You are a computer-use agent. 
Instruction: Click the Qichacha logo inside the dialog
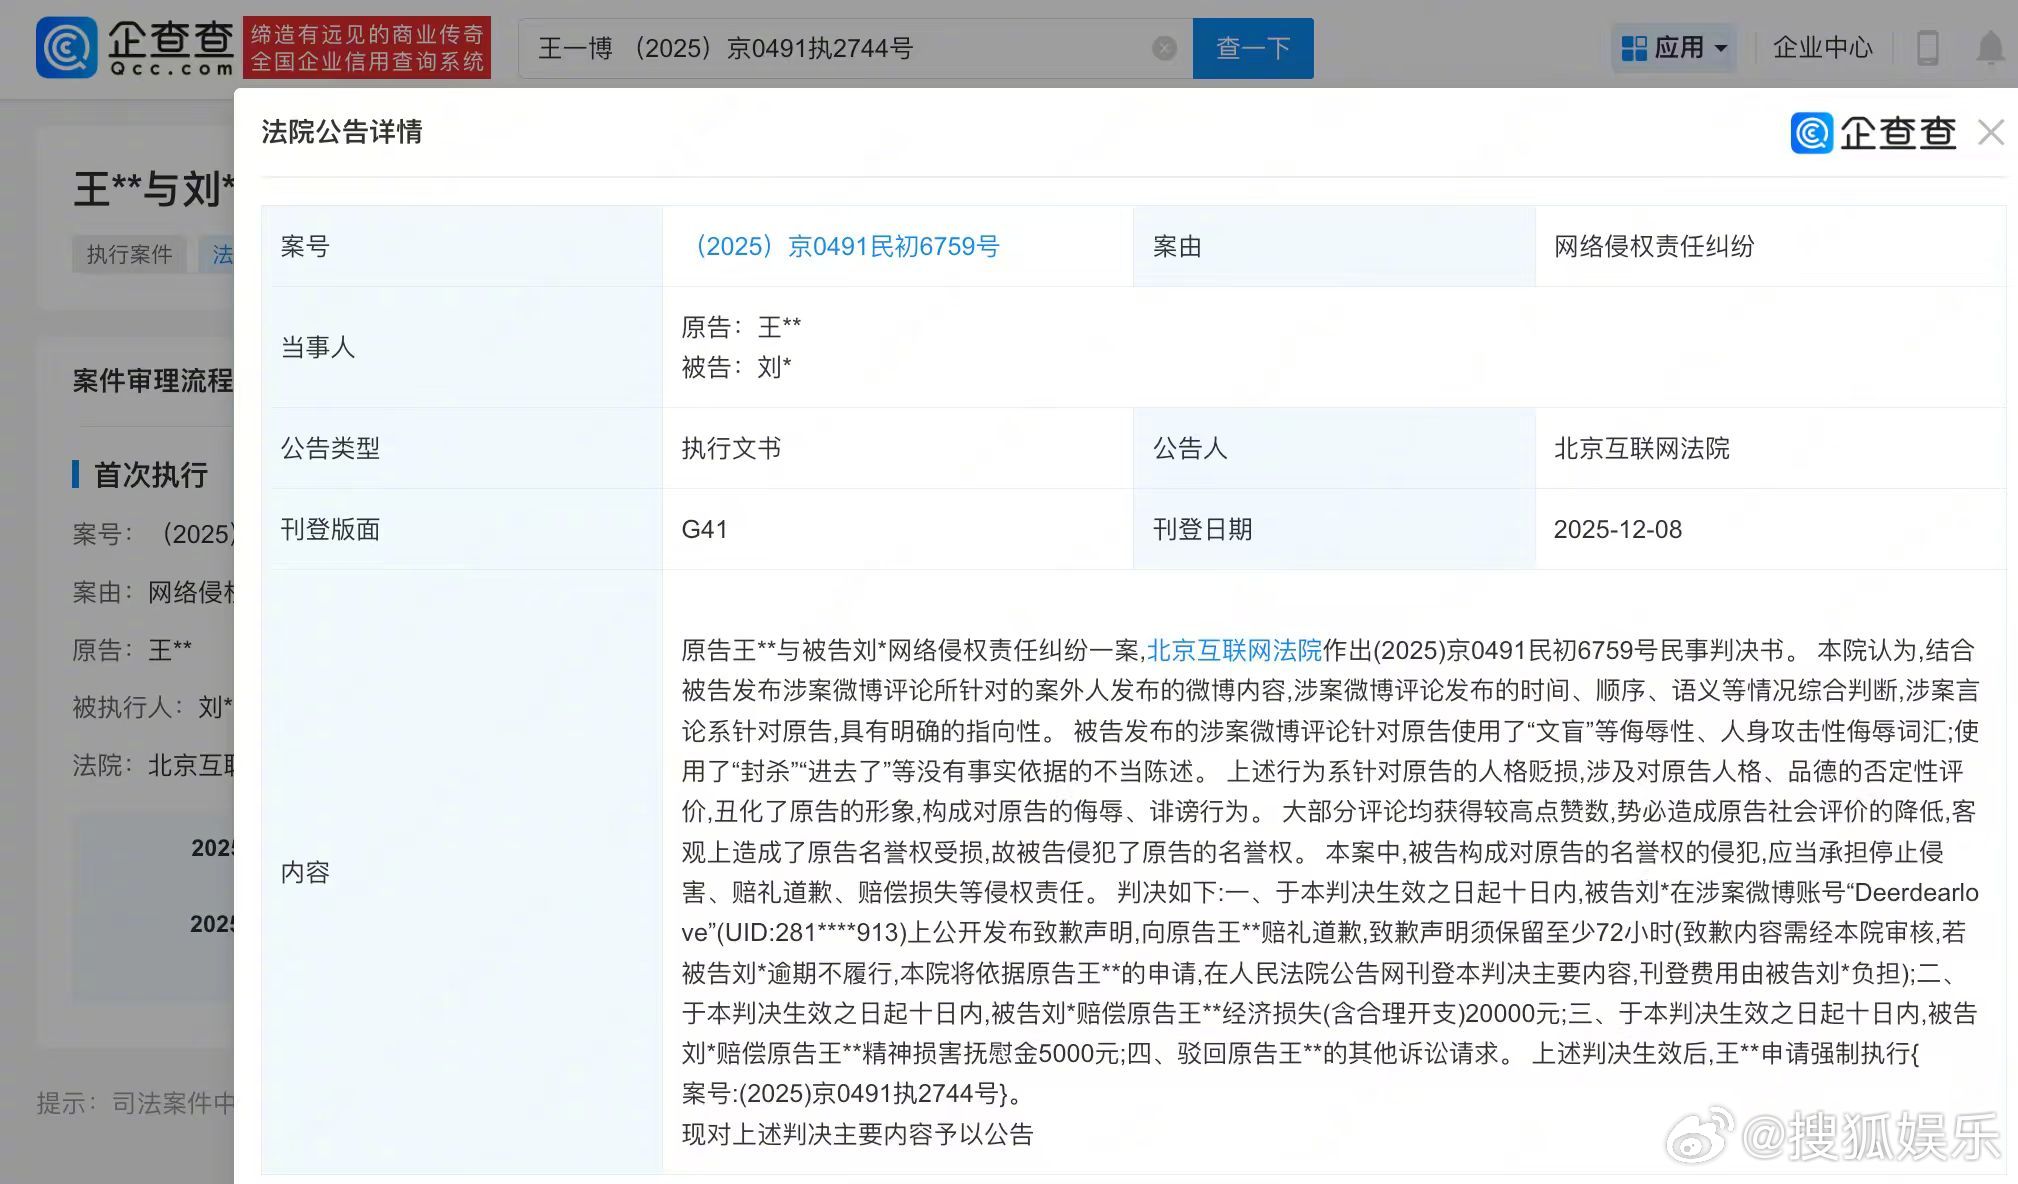pos(1873,132)
